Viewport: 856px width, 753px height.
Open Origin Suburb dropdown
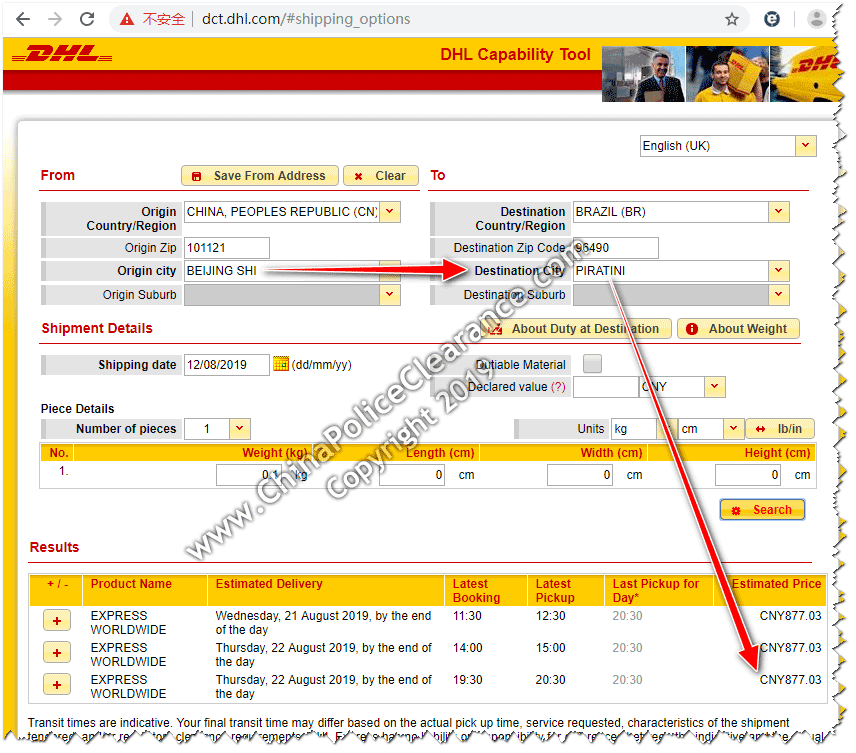pyautogui.click(x=390, y=295)
